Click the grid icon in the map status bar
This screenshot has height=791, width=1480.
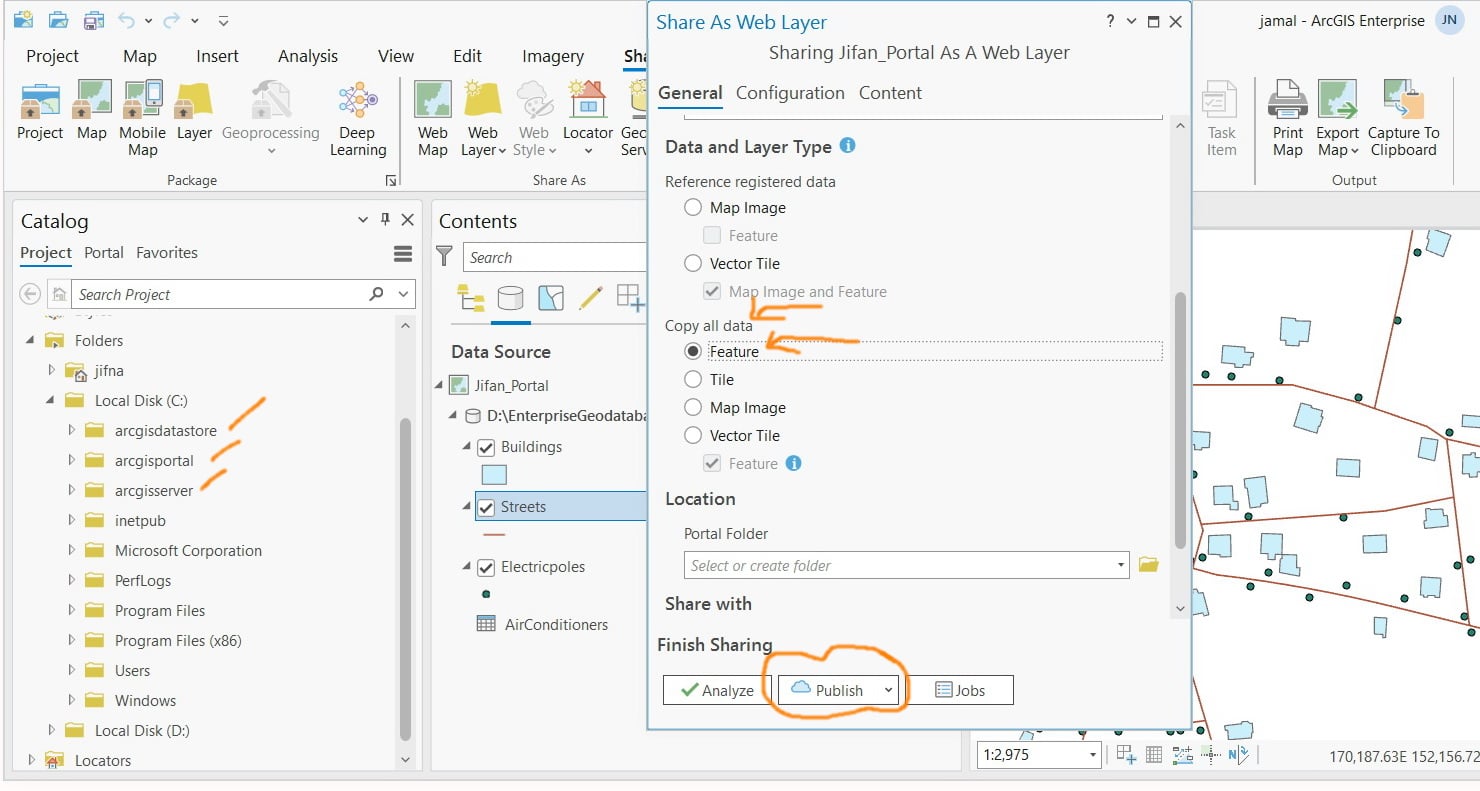click(x=1153, y=755)
